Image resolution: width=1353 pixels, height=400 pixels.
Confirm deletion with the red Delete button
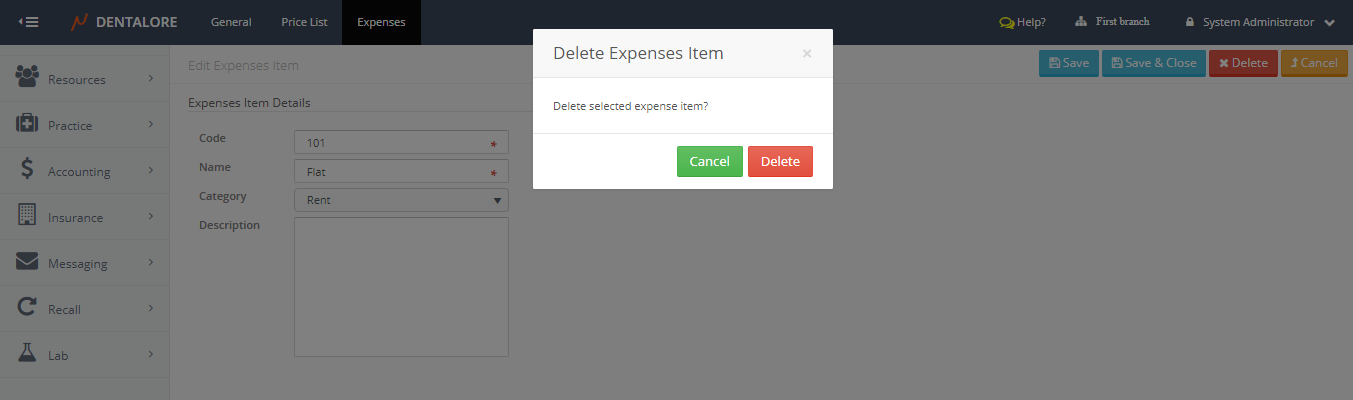[x=780, y=162]
